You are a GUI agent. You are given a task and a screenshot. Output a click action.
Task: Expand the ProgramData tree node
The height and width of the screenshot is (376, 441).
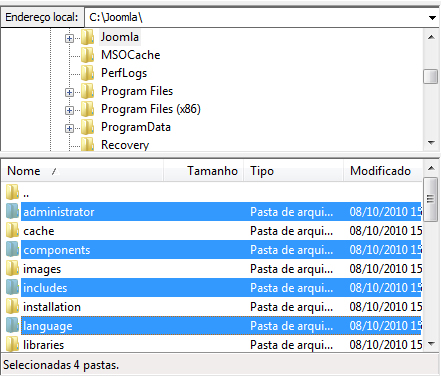click(69, 128)
